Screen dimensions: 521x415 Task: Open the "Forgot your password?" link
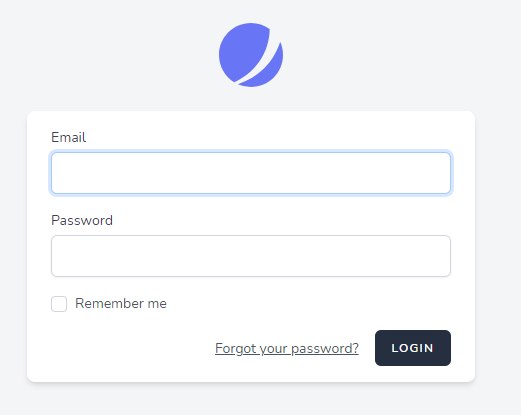(287, 348)
